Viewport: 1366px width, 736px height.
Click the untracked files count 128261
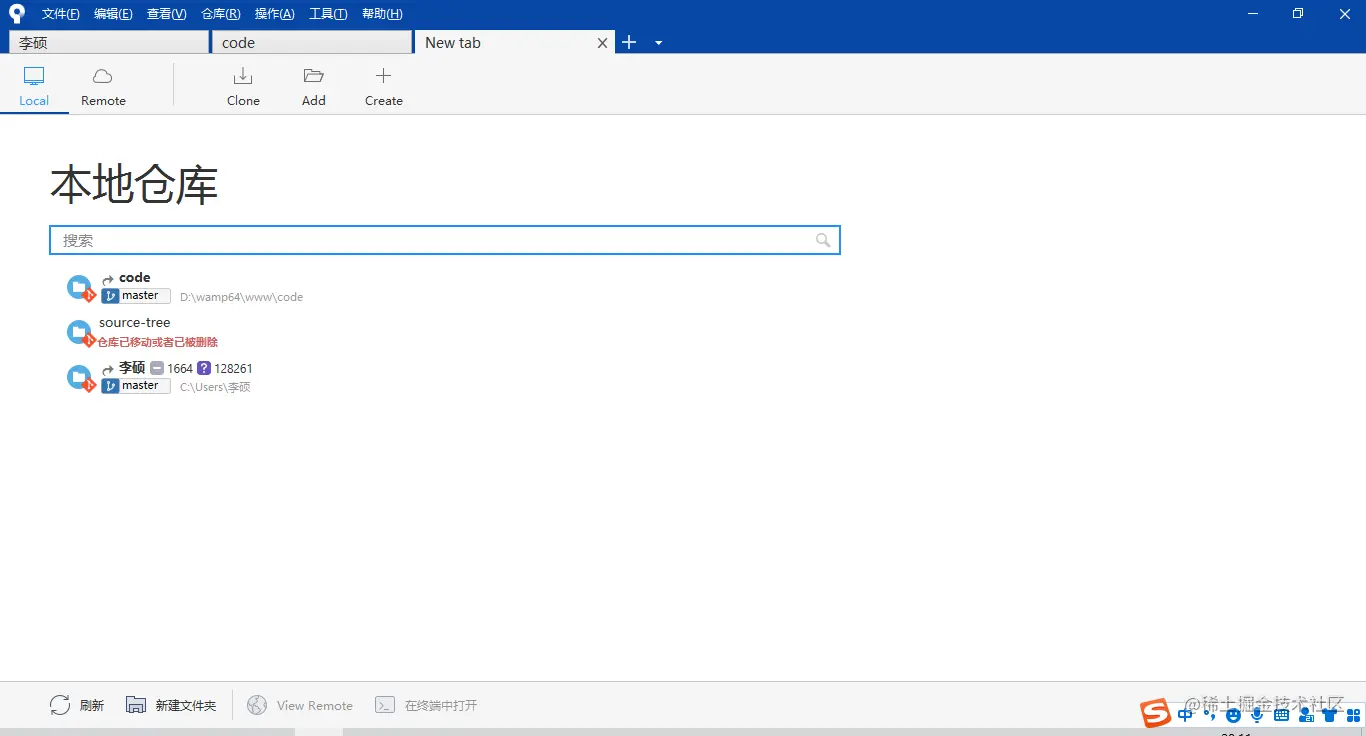click(x=233, y=369)
